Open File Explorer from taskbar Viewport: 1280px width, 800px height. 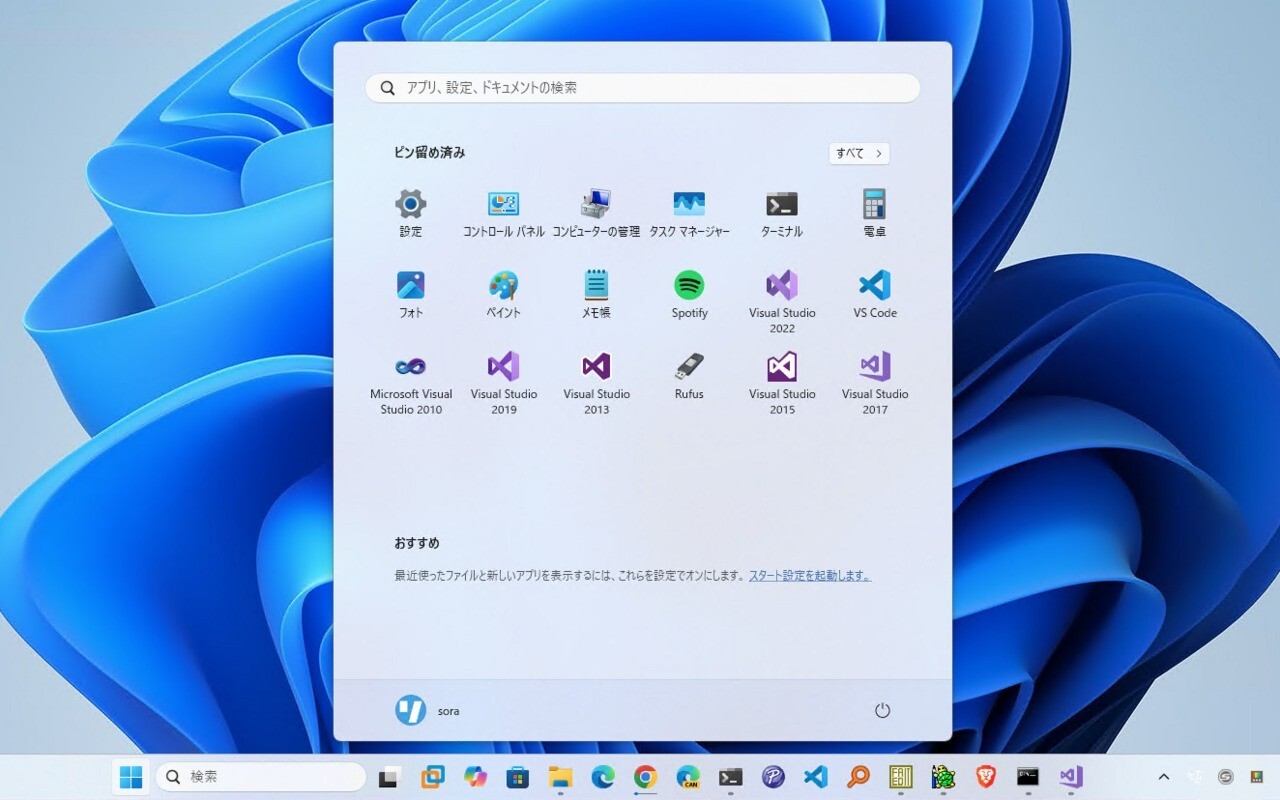(560, 777)
